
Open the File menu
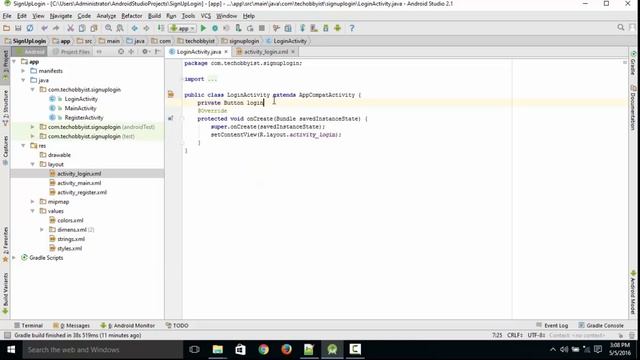7,16
